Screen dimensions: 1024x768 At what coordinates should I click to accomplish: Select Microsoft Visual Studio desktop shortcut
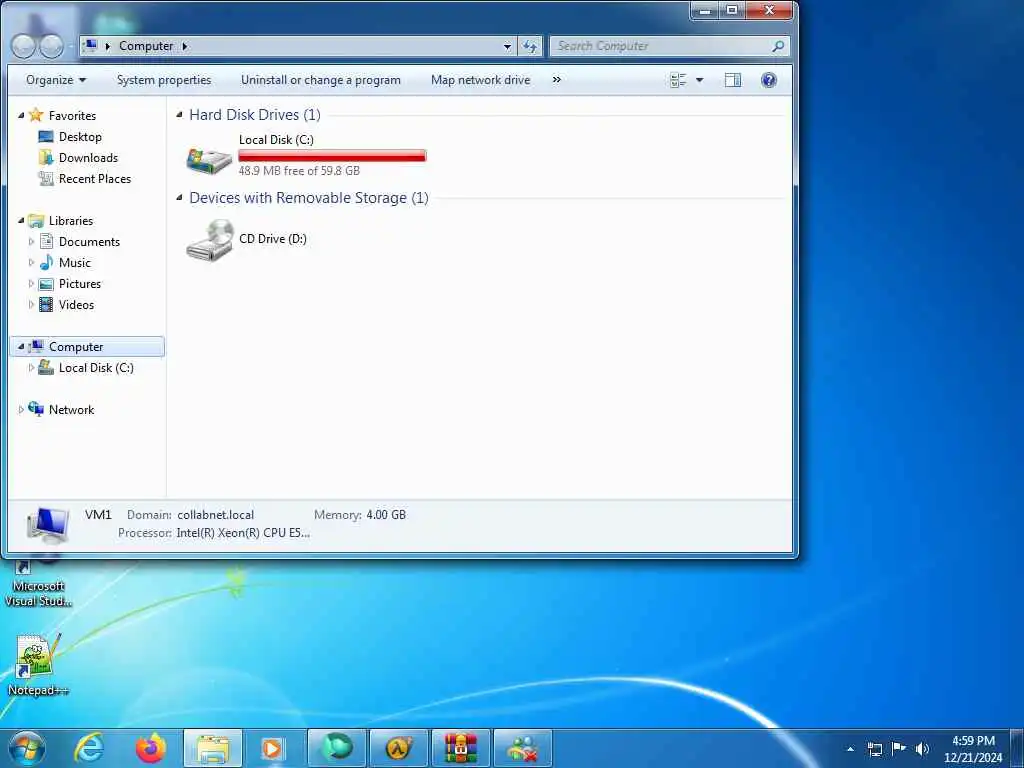(38, 583)
